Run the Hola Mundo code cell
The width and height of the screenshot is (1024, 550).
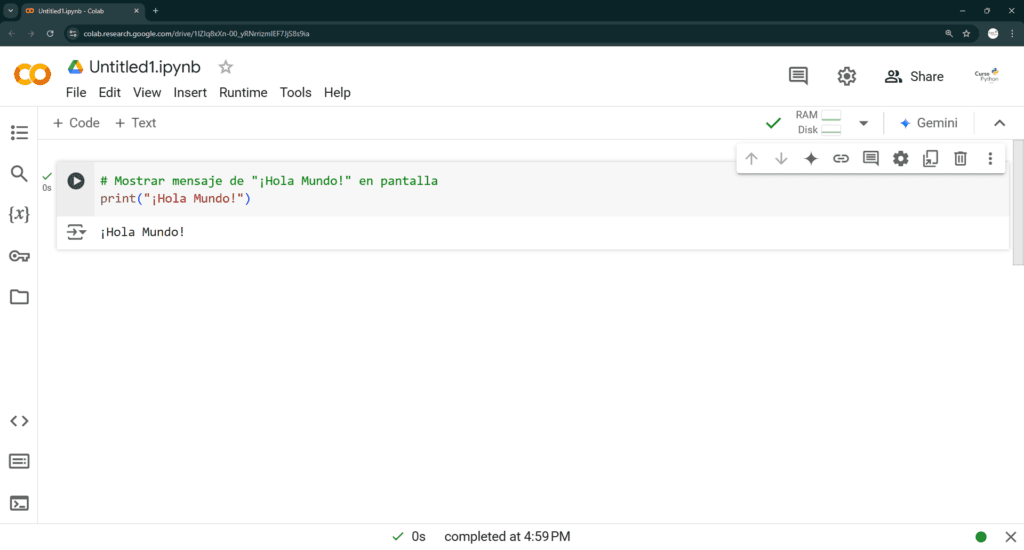[x=76, y=181]
